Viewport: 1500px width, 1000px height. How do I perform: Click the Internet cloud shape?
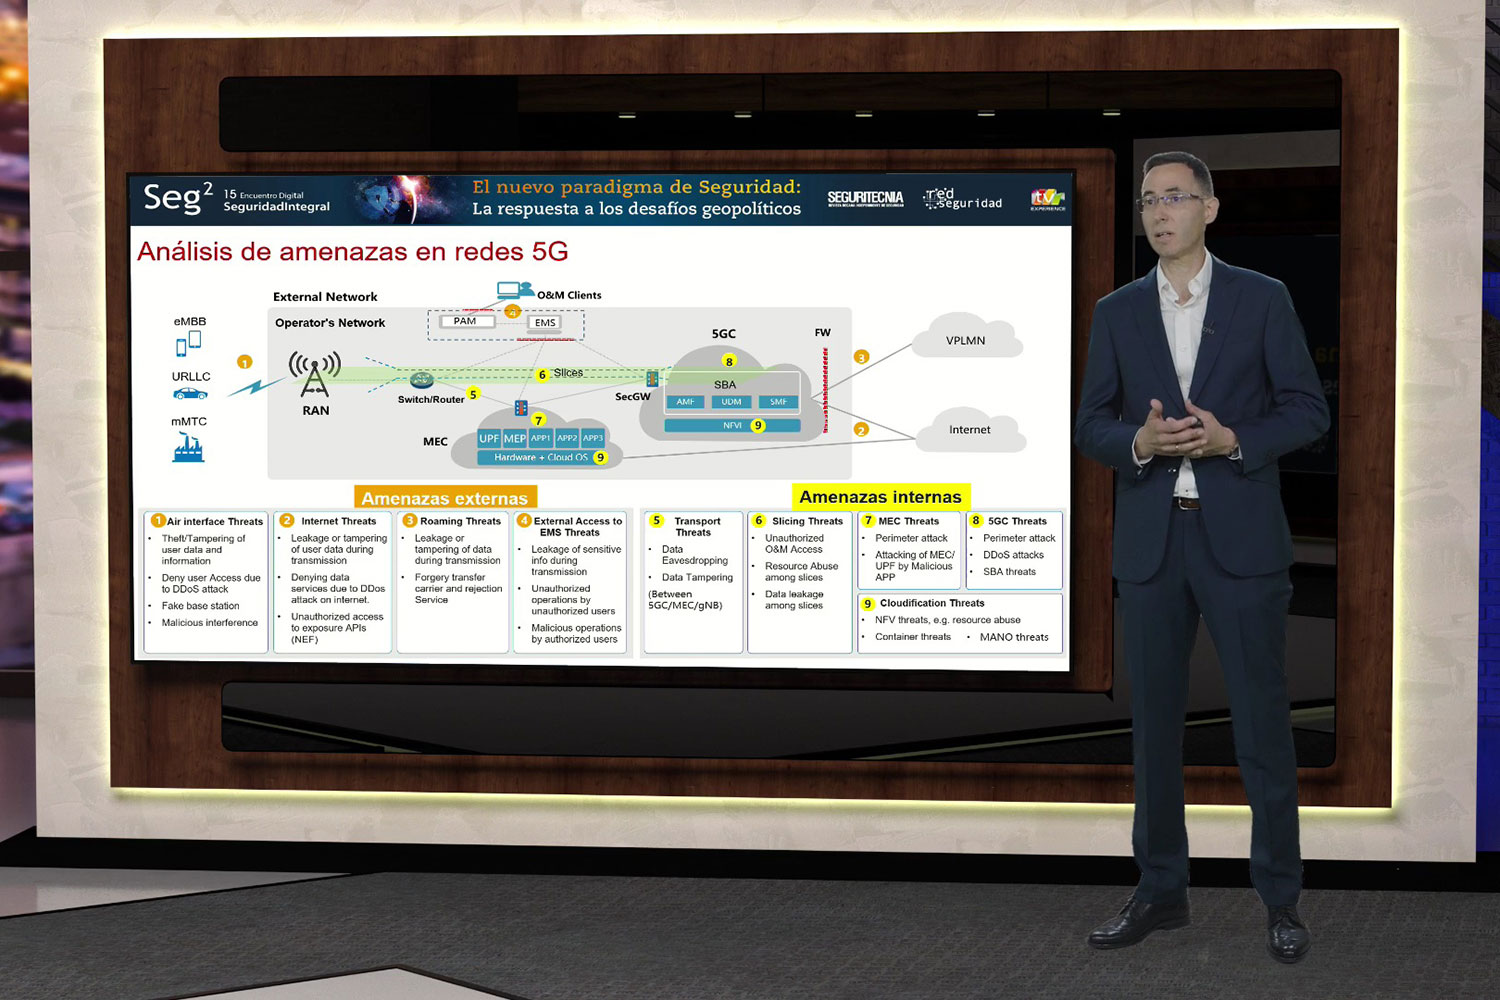(x=969, y=429)
